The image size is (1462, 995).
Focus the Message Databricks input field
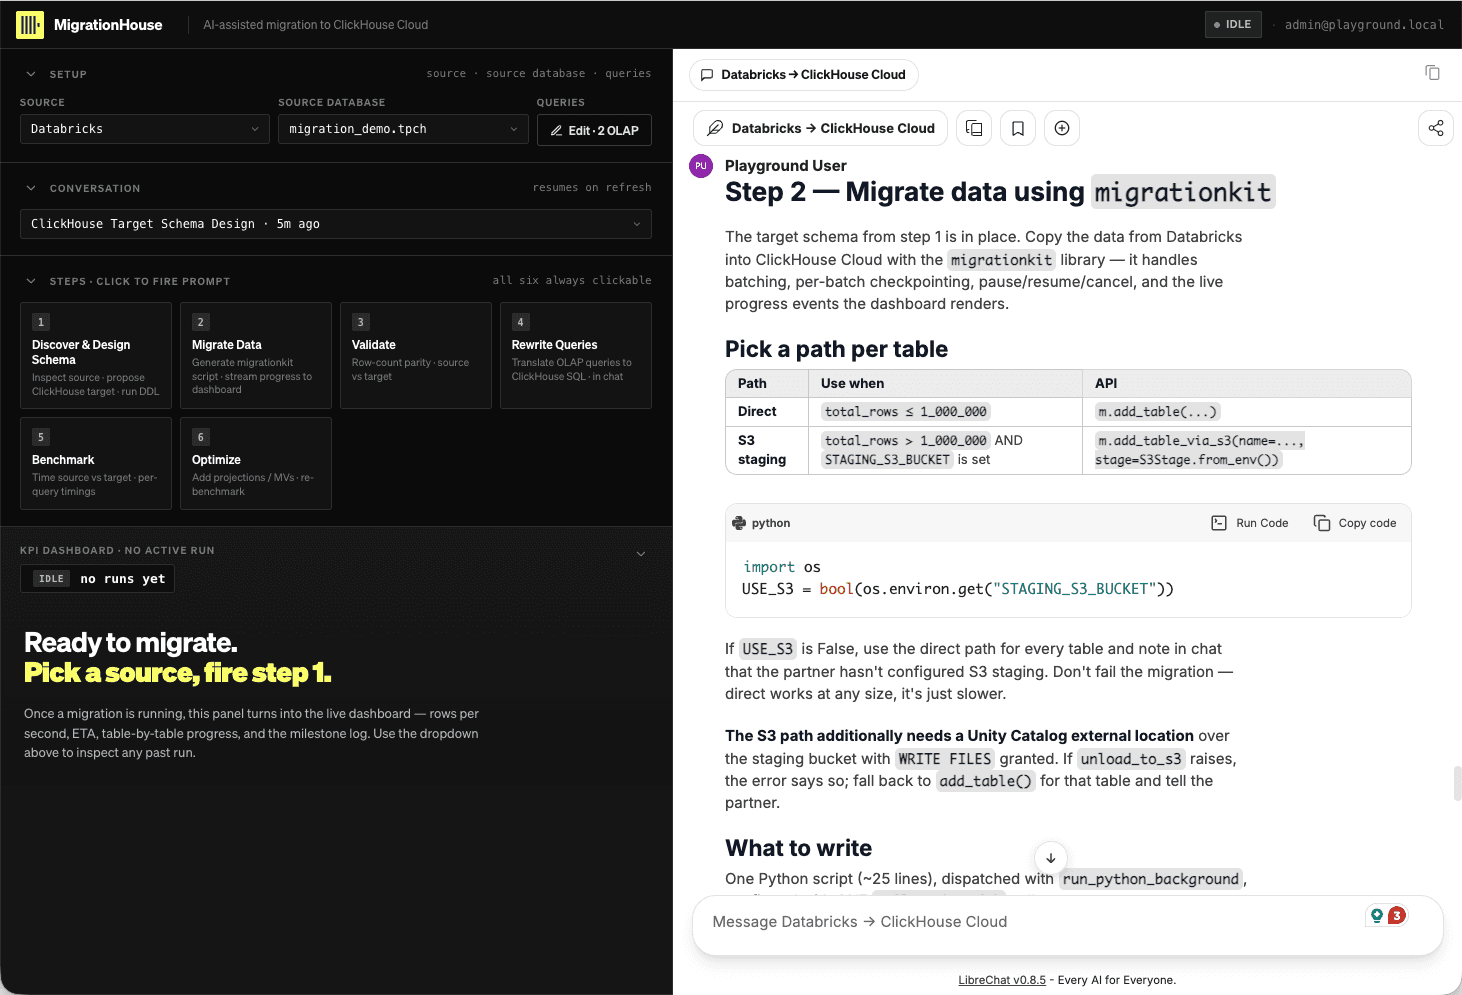pyautogui.click(x=1030, y=922)
